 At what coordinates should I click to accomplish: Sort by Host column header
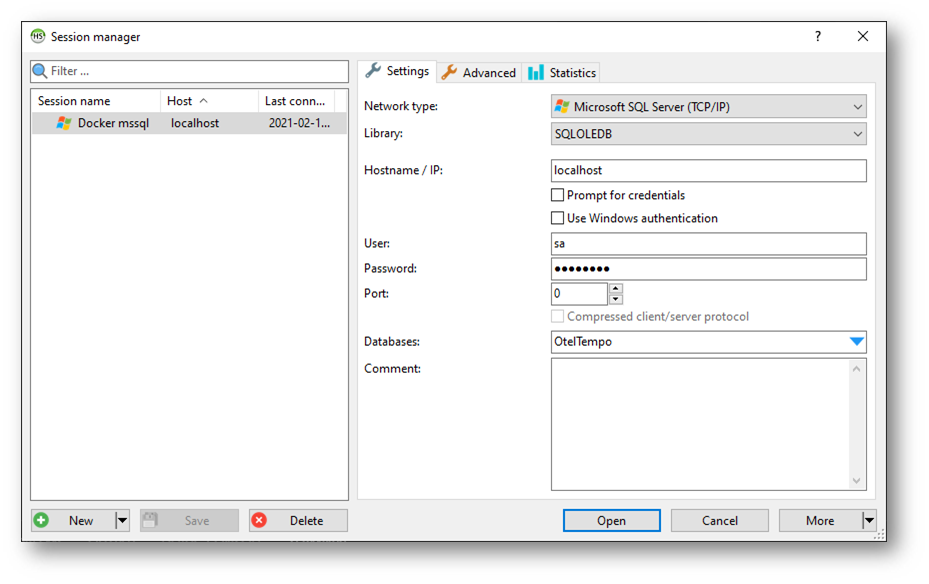coord(209,101)
